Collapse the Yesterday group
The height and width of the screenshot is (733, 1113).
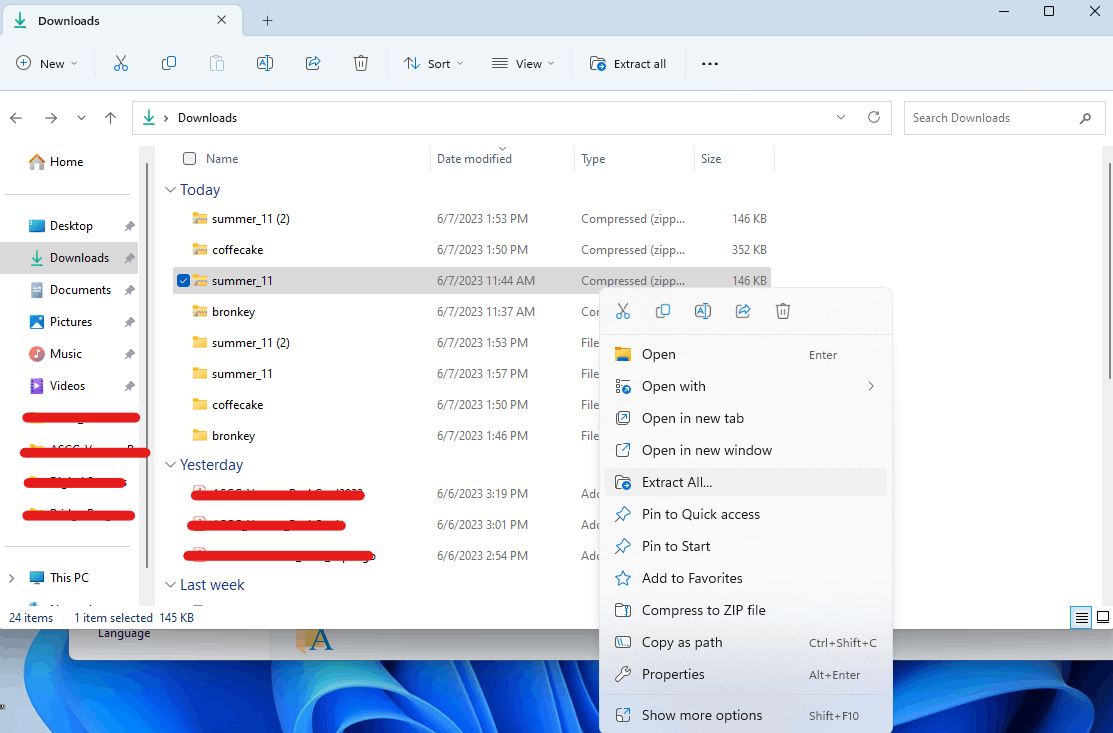[x=170, y=465]
